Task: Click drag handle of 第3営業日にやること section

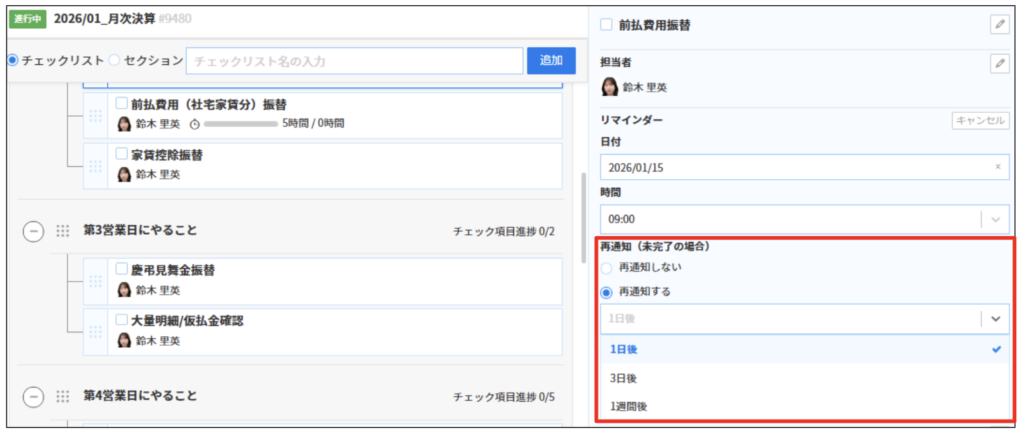Action: point(63,231)
